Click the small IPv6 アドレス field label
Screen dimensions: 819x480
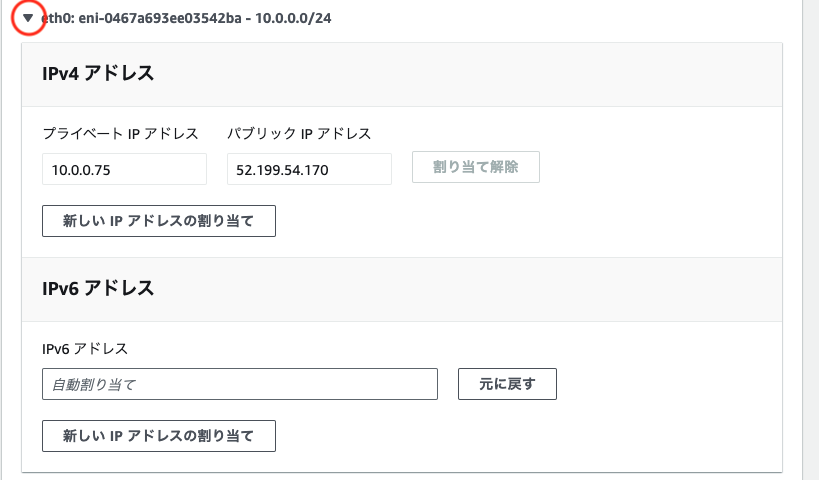(x=85, y=348)
